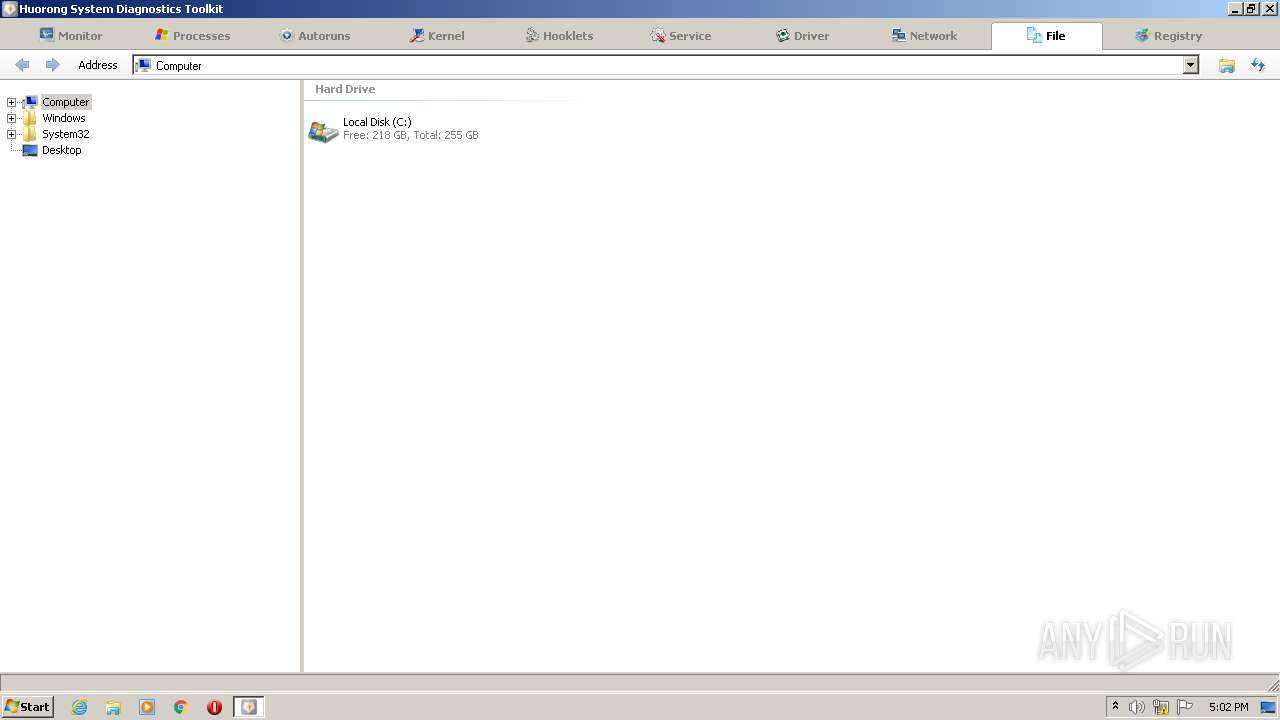Click the Local Disk (C:) drive icon
The height and width of the screenshot is (720, 1280).
[x=323, y=130]
